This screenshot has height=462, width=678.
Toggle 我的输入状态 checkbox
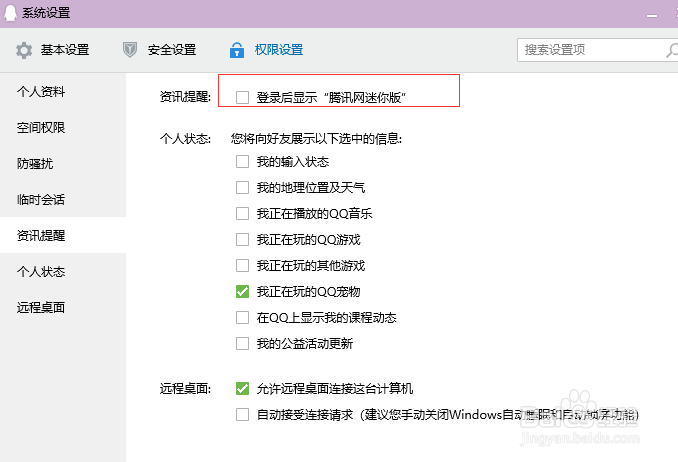coord(242,162)
